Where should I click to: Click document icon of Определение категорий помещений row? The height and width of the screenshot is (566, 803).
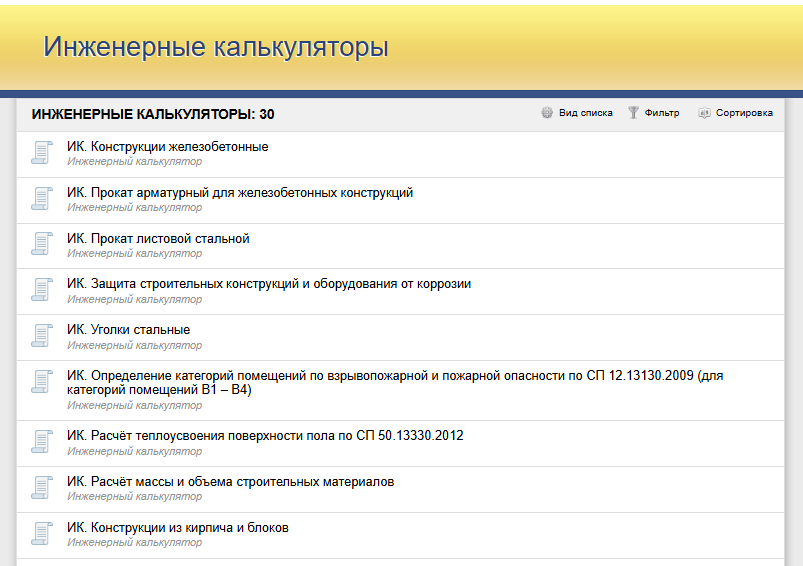pos(42,382)
